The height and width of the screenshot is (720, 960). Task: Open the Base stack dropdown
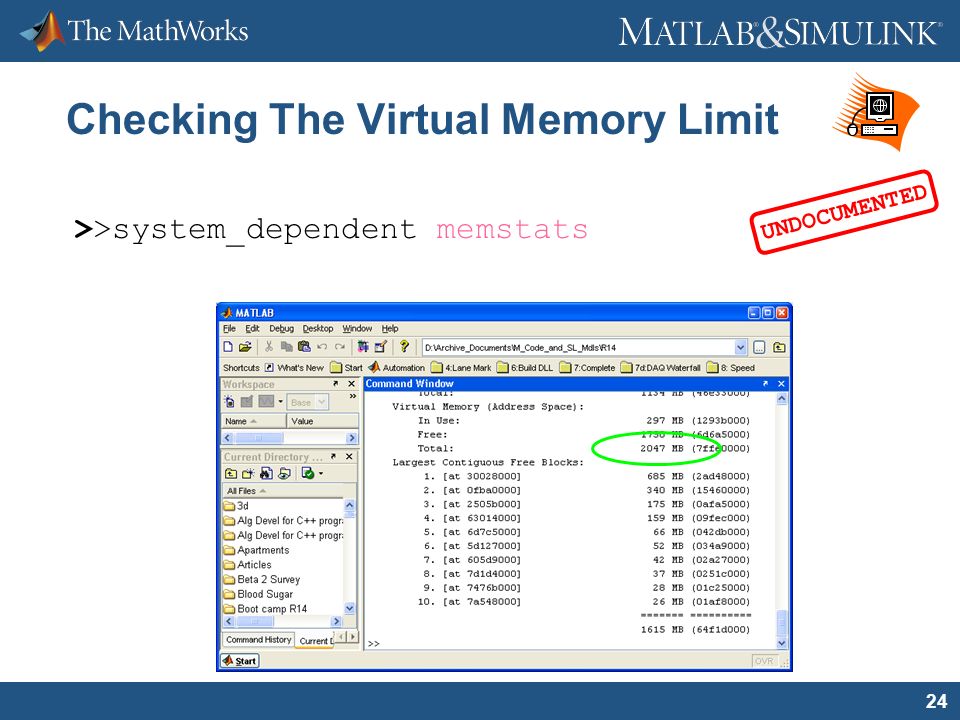click(309, 402)
